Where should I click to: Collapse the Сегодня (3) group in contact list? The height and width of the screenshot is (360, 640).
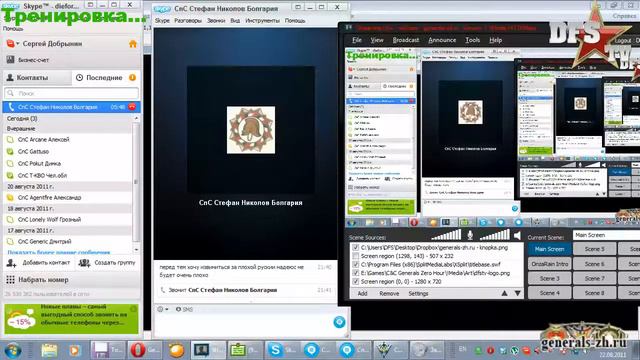click(x=22, y=118)
